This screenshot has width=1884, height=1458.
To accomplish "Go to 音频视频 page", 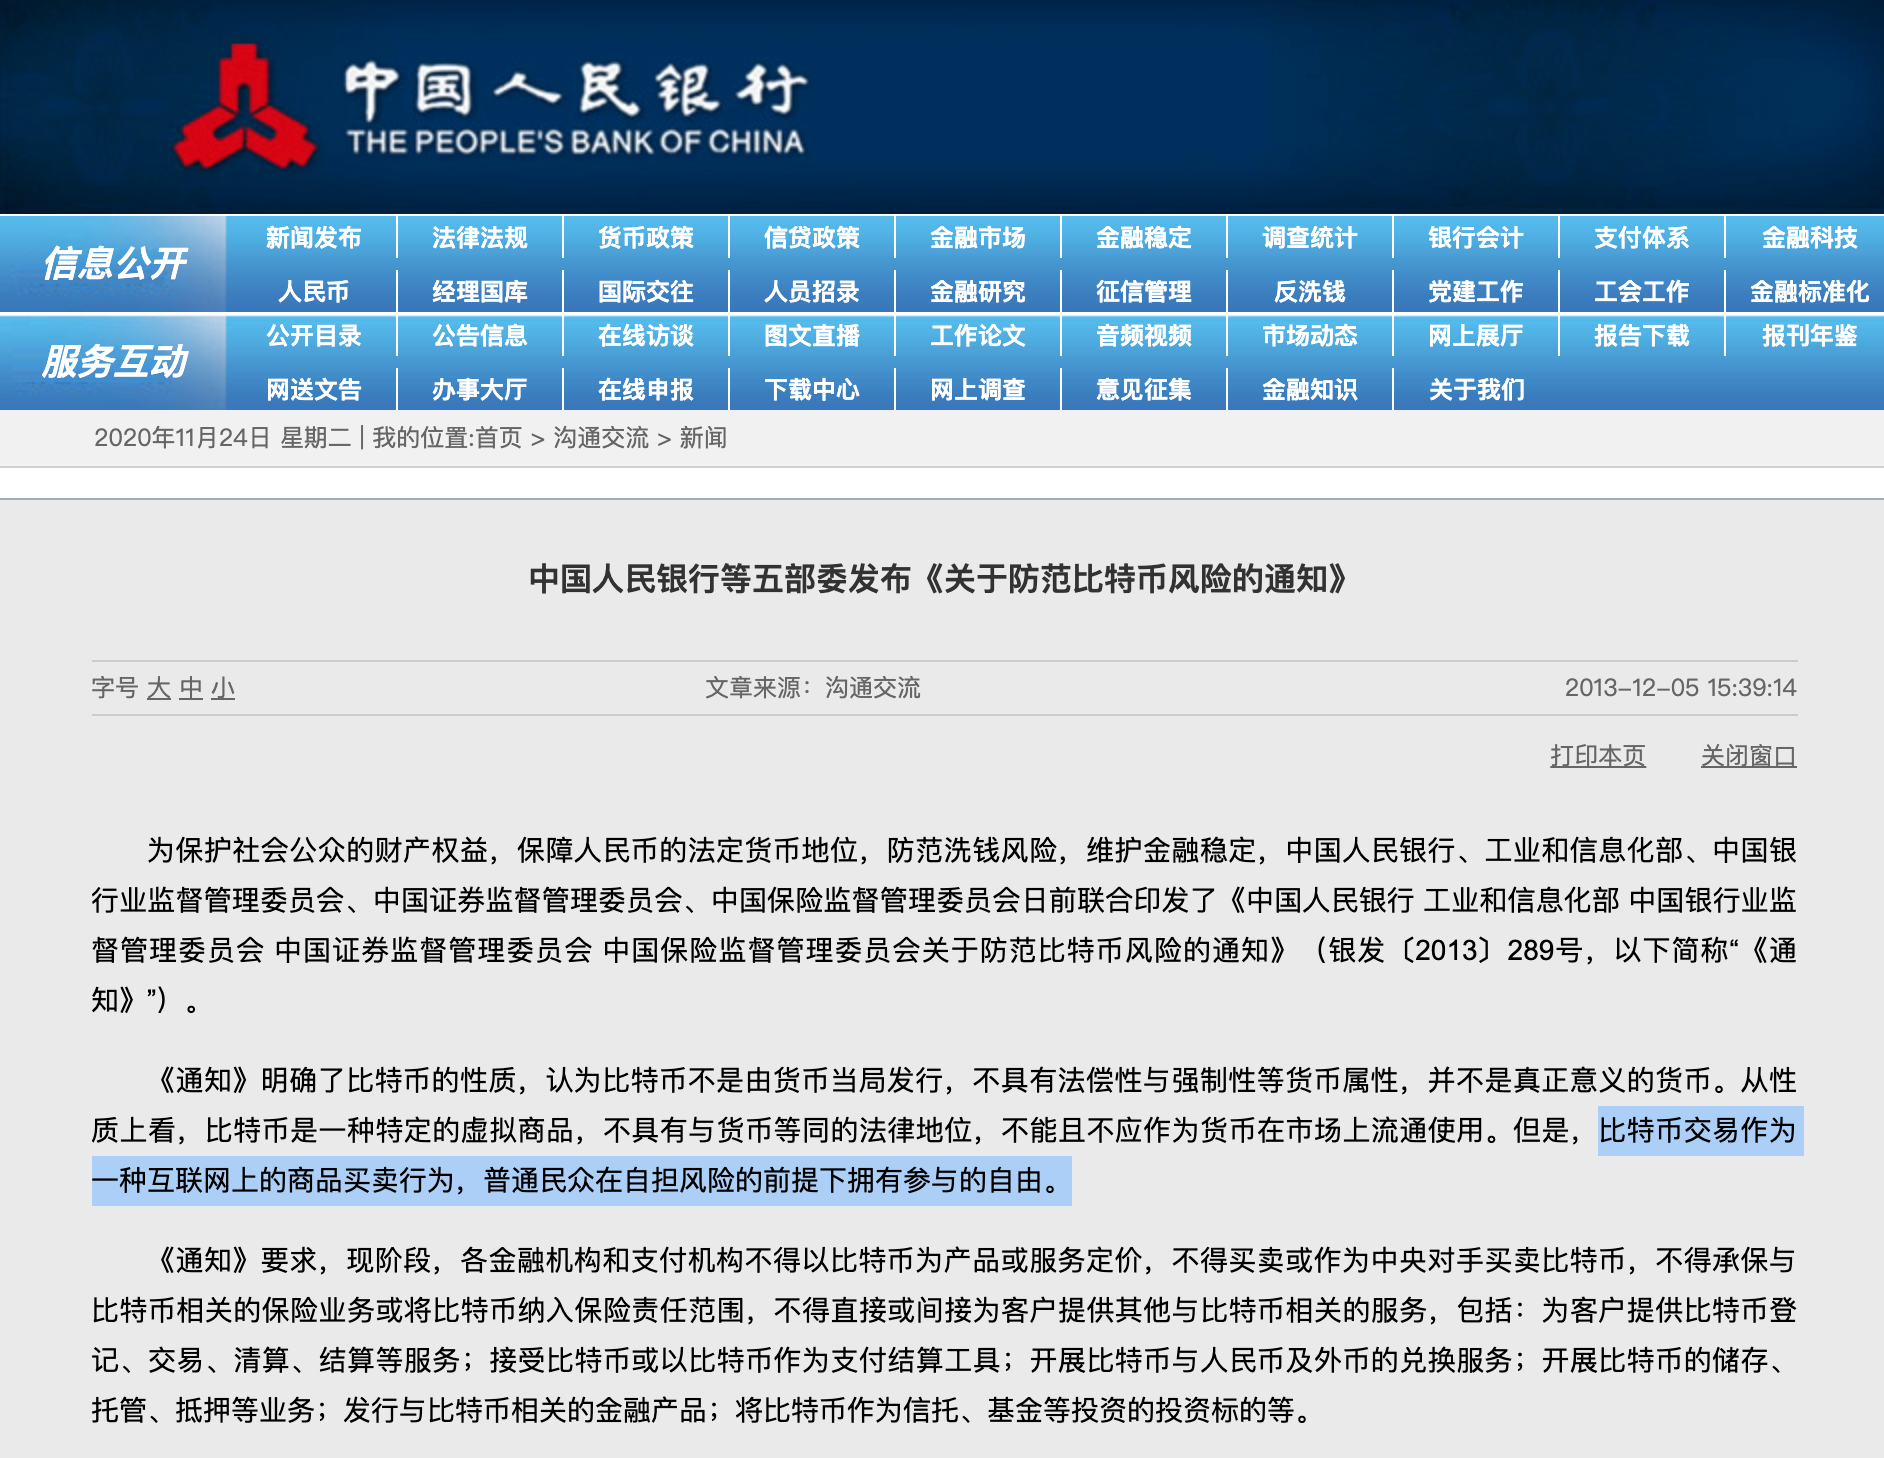I will click(1143, 336).
